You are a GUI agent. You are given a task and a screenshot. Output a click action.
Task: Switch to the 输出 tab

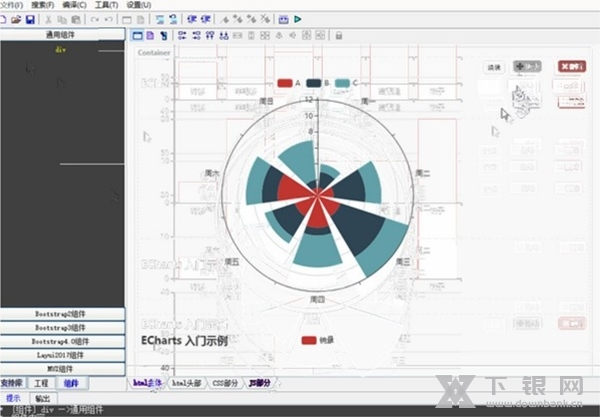coord(43,398)
